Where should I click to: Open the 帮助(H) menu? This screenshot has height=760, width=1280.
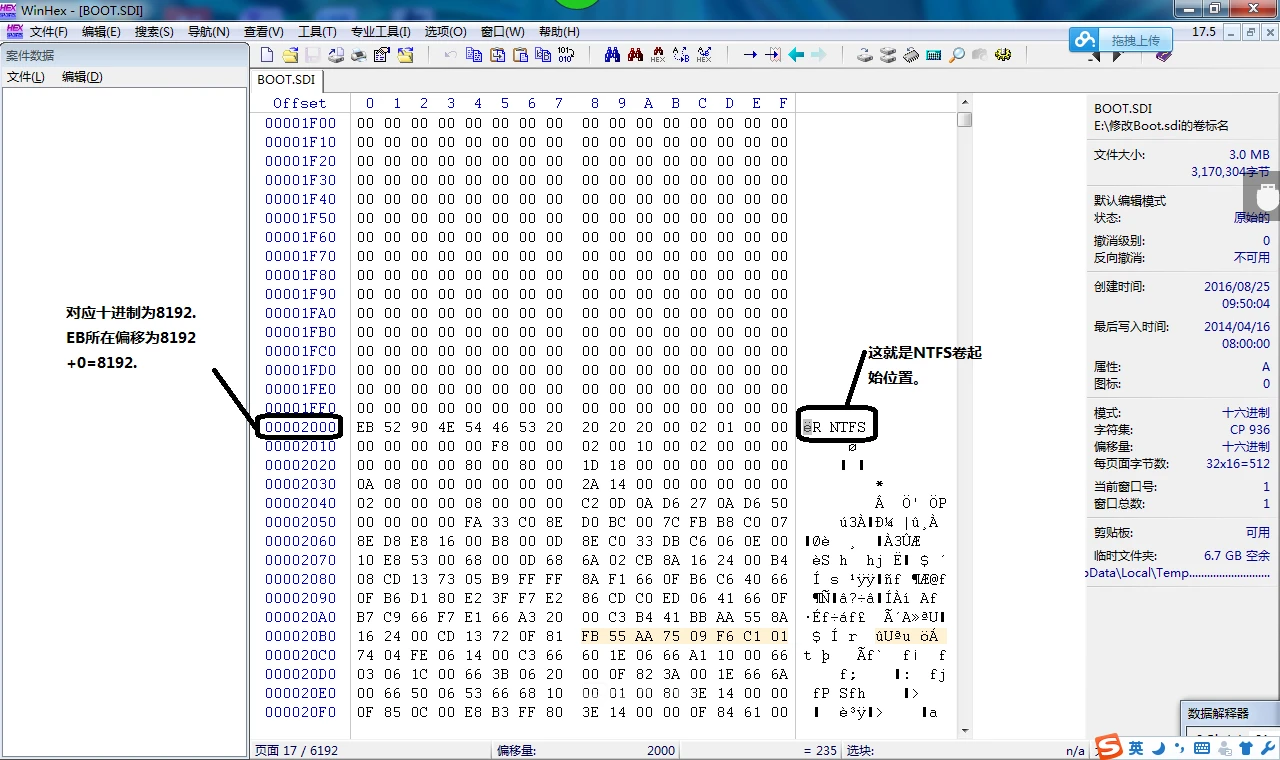[559, 32]
